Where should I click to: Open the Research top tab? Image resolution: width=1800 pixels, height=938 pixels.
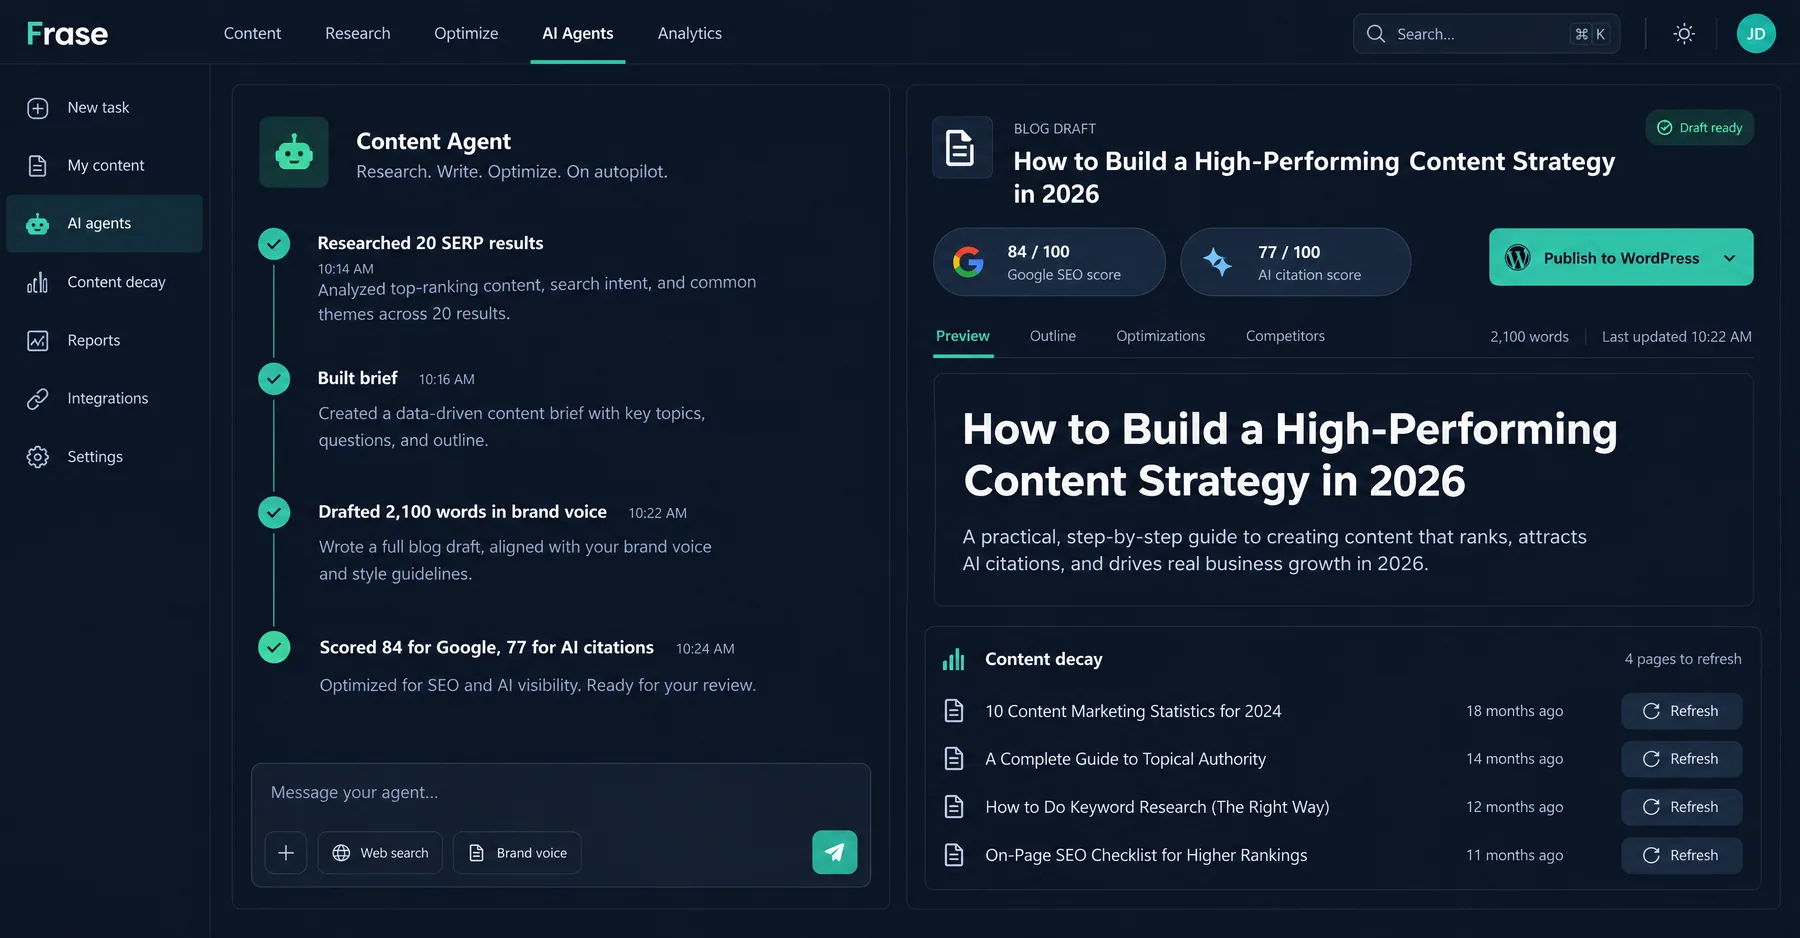click(x=358, y=33)
